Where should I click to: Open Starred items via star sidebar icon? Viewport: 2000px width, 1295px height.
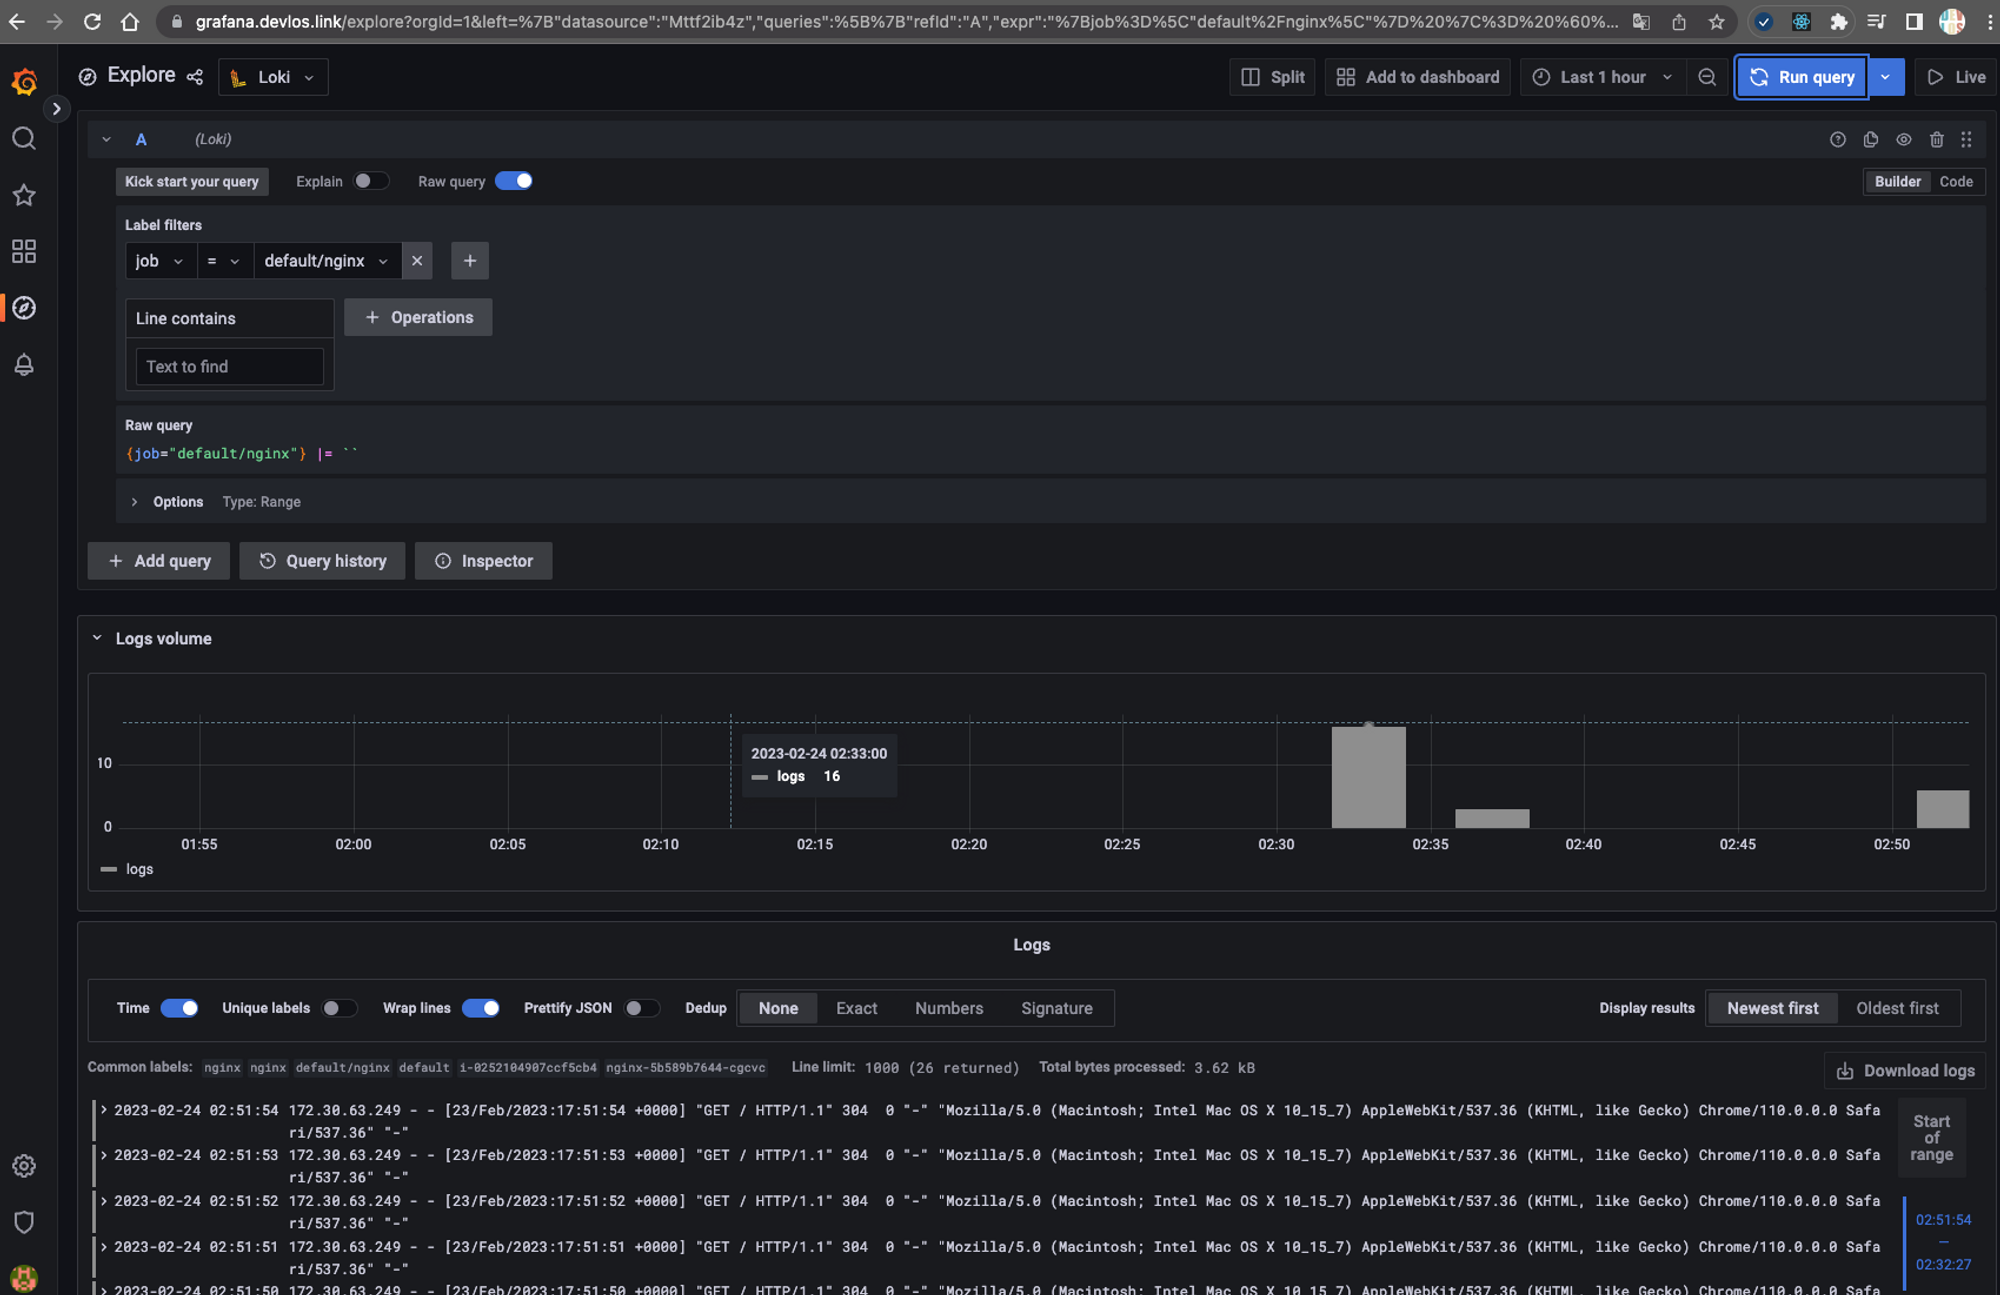pos(24,195)
